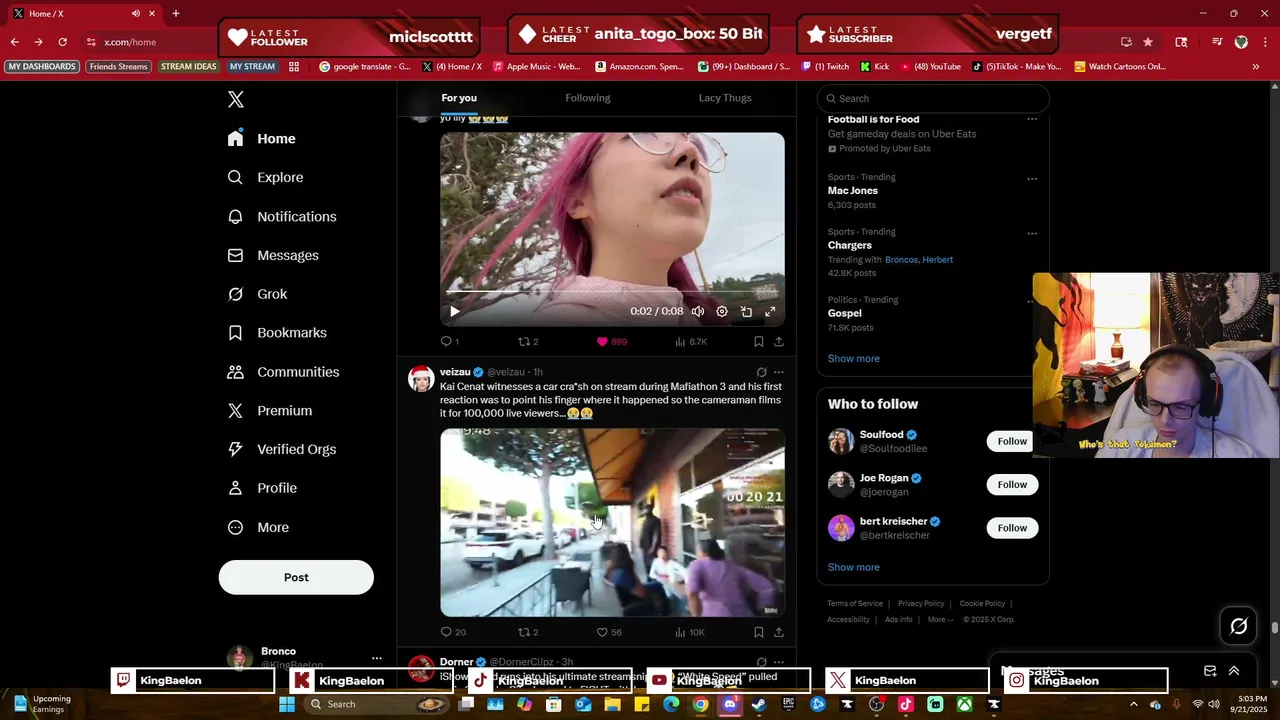Open more options on Football ad
Image resolution: width=1280 pixels, height=720 pixels.
(x=1032, y=119)
